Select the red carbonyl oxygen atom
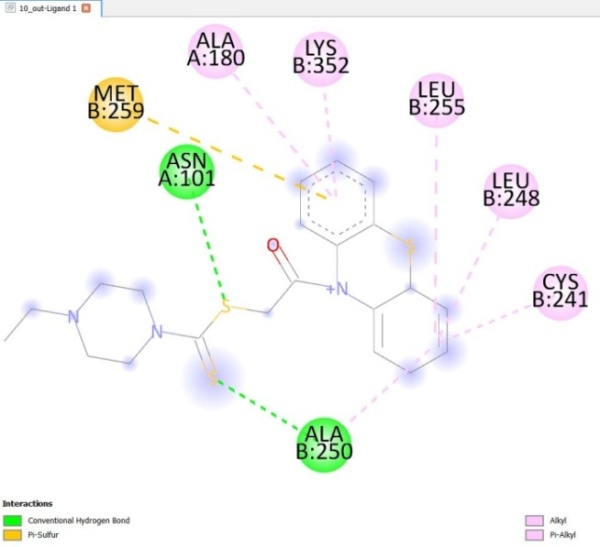The height and width of the screenshot is (547, 600). [272, 245]
